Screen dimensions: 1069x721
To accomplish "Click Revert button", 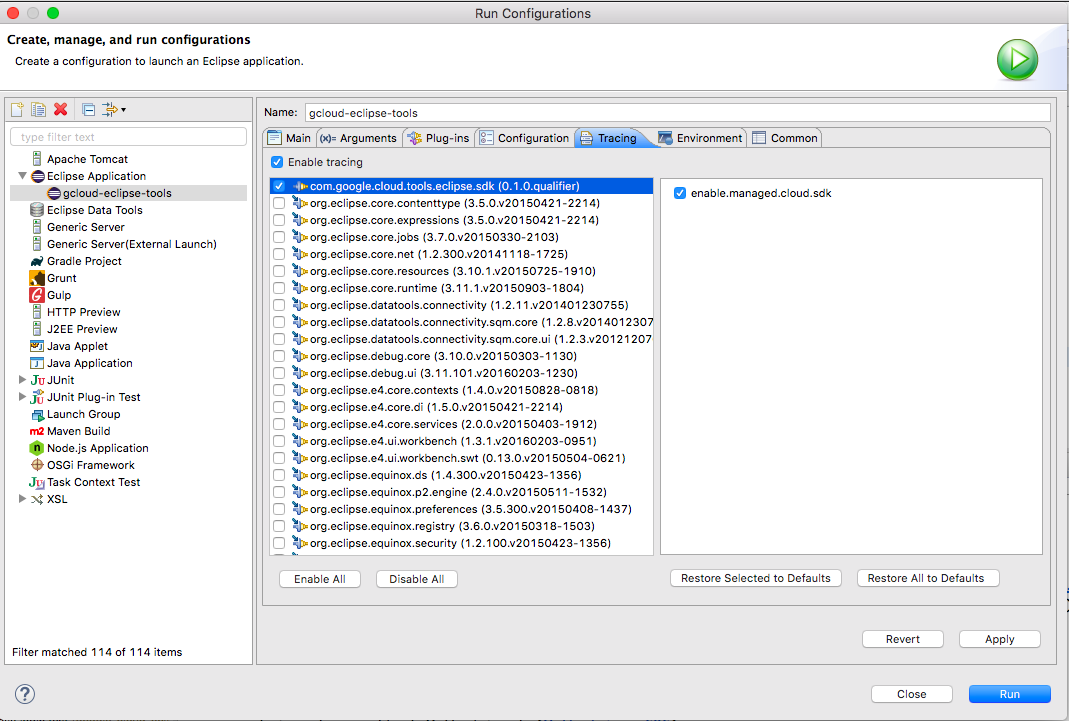I will click(x=903, y=639).
